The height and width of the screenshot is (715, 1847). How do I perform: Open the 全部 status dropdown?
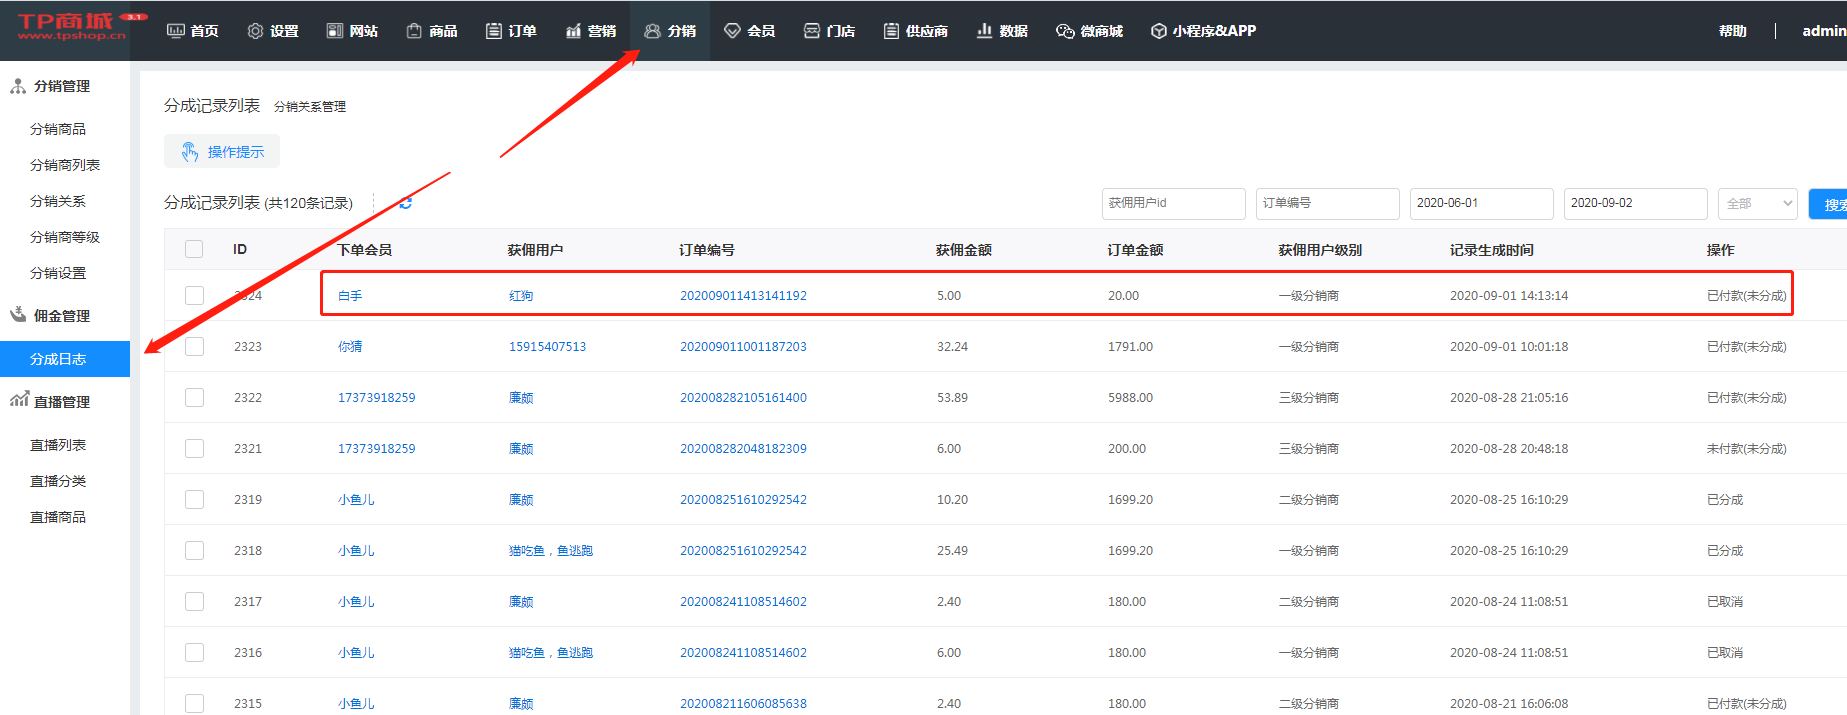1758,203
